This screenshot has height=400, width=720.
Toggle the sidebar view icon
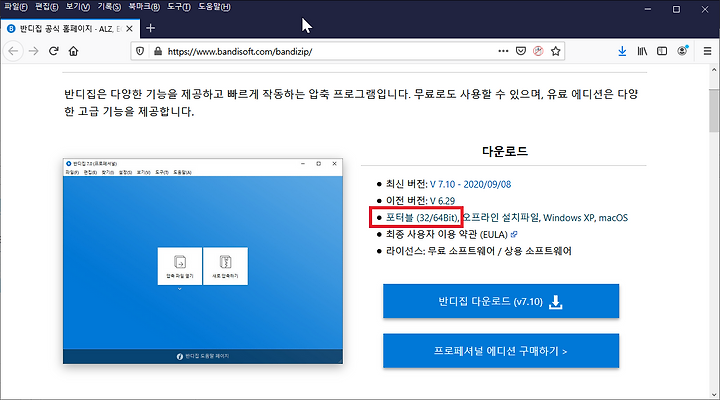[x=662, y=51]
